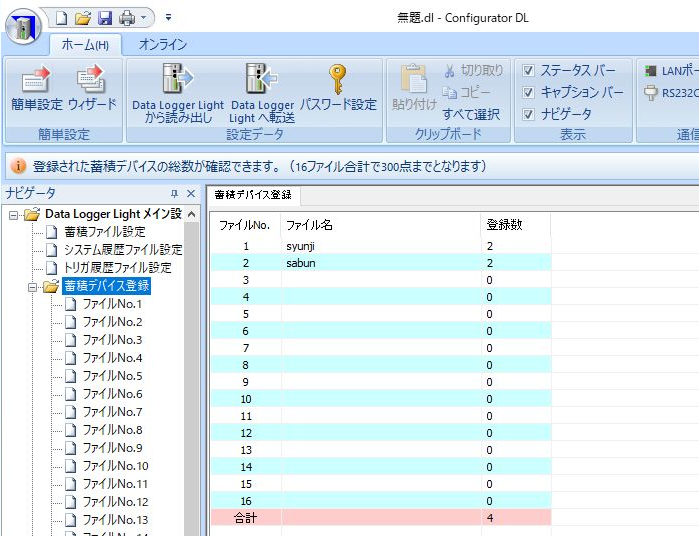700x536 pixels.
Task: Customize quick access toolbar dropdown
Action: 168,18
